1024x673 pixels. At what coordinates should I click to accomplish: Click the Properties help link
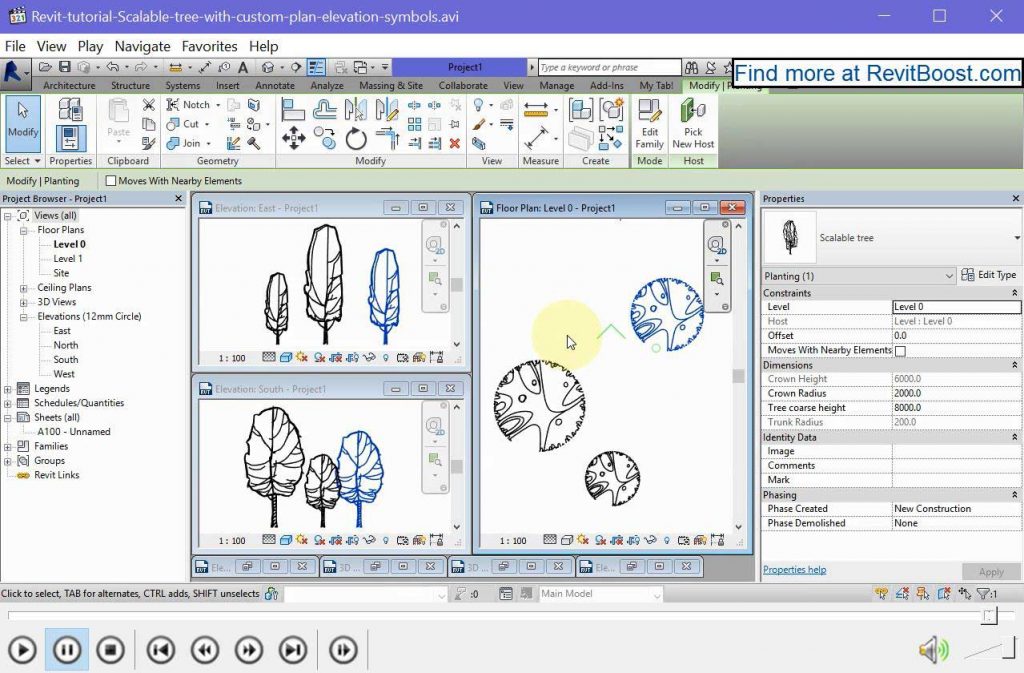click(794, 569)
